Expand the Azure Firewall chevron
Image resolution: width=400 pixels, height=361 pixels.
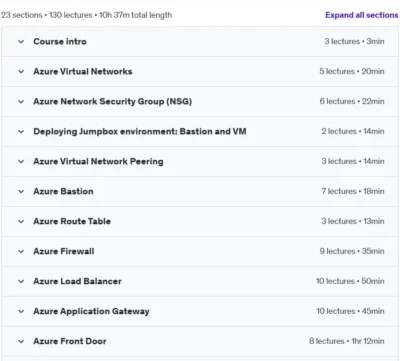click(x=21, y=252)
